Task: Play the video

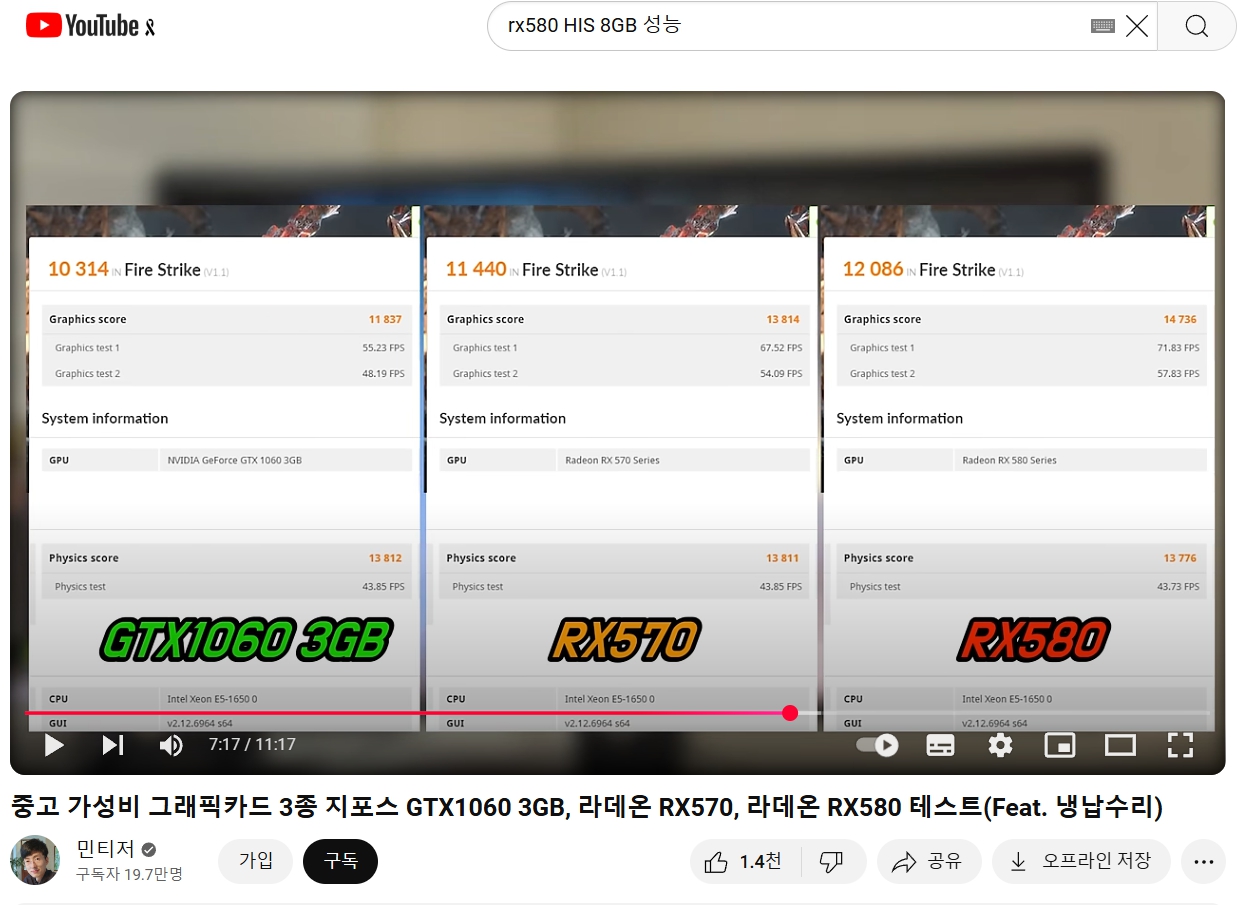Action: [x=54, y=745]
